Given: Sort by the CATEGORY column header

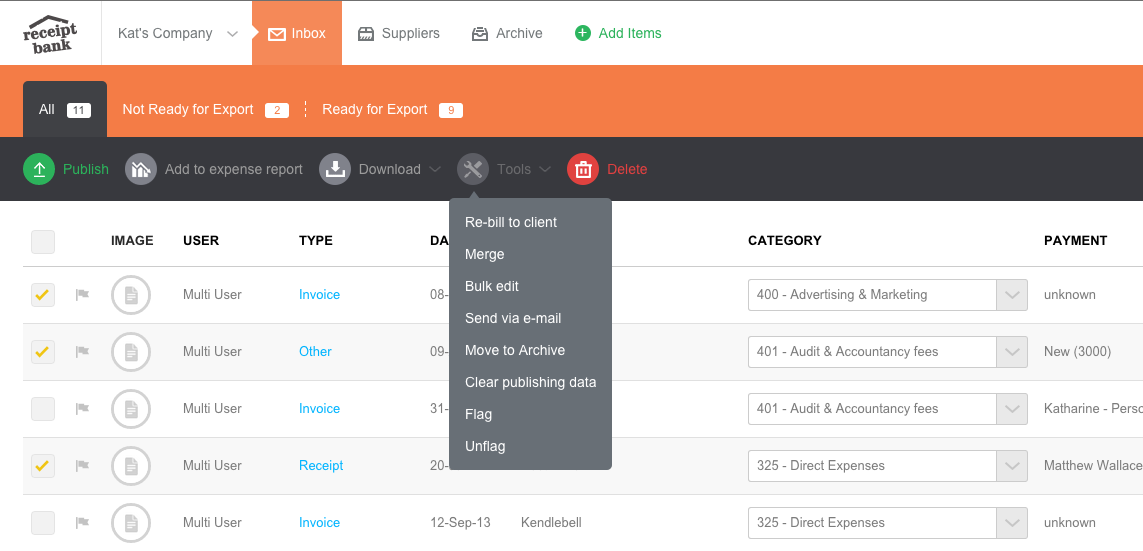Looking at the screenshot, I should [x=784, y=241].
